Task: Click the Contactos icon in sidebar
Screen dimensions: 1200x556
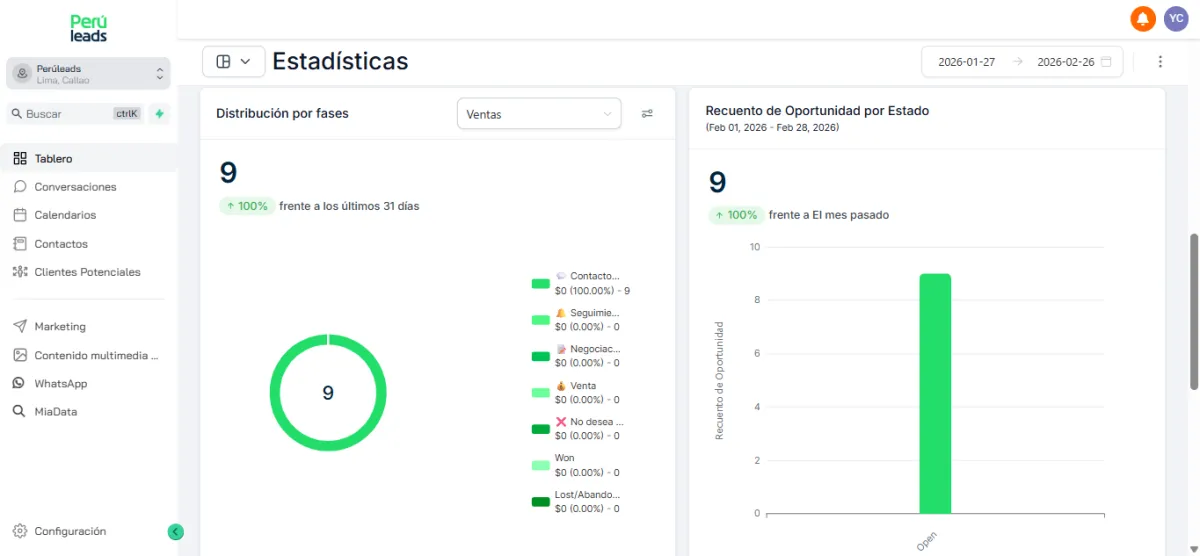Action: (20, 243)
